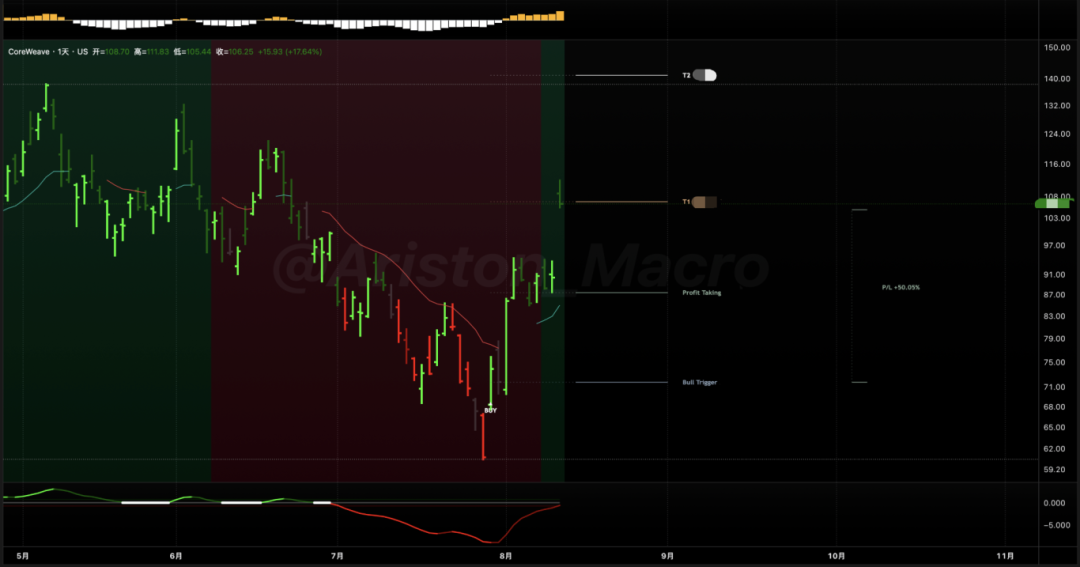Click the horizontal line beside Profit Taking label
The image size is (1080, 567).
621,293
